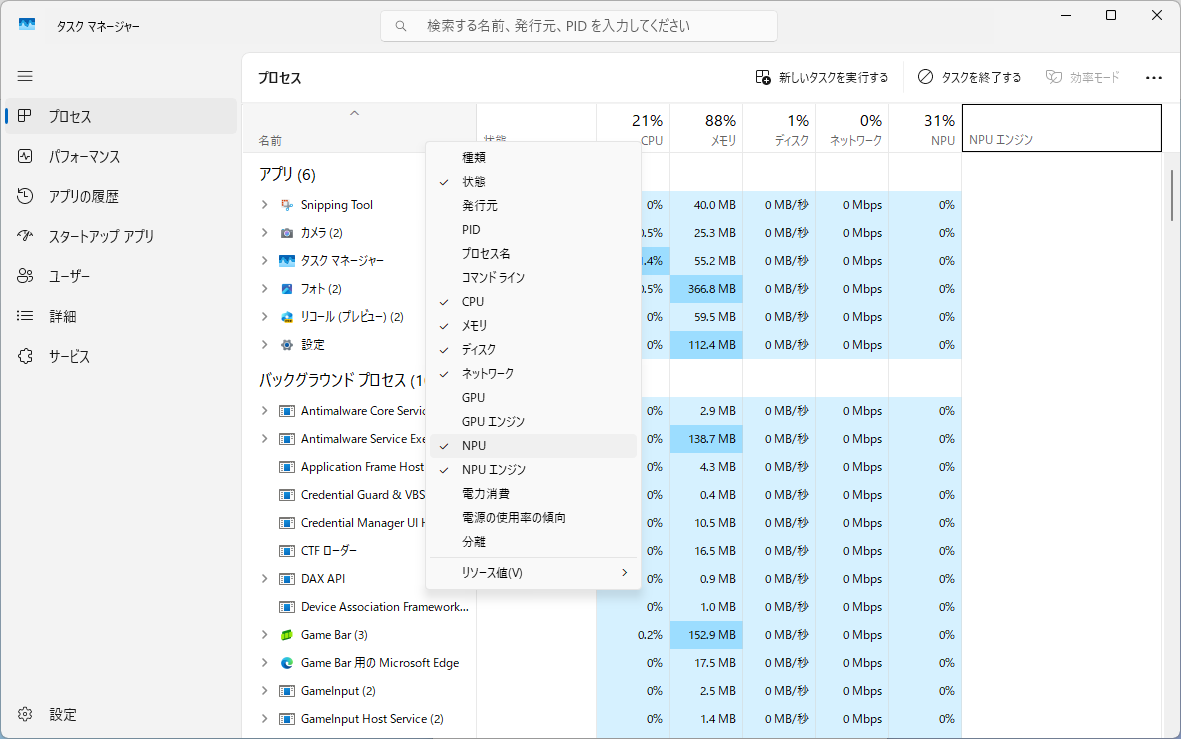Open the サービス (Services) page
The image size is (1181, 739).
(x=121, y=356)
